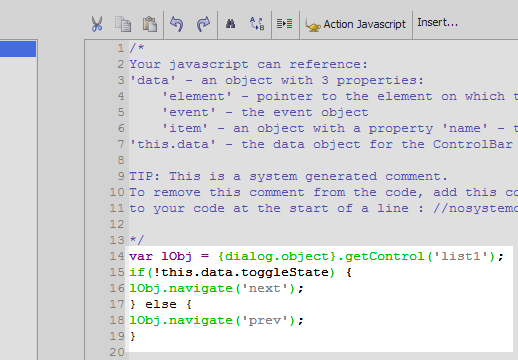Place cursor on 'Your javascript can reference:' line
The image size is (518, 360).
tap(248, 64)
